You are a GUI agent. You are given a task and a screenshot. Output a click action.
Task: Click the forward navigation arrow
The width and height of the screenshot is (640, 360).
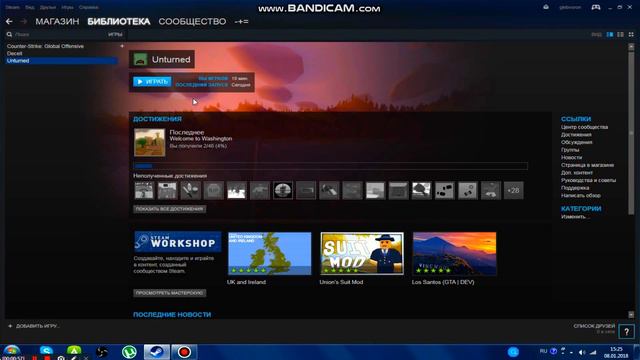tap(24, 22)
